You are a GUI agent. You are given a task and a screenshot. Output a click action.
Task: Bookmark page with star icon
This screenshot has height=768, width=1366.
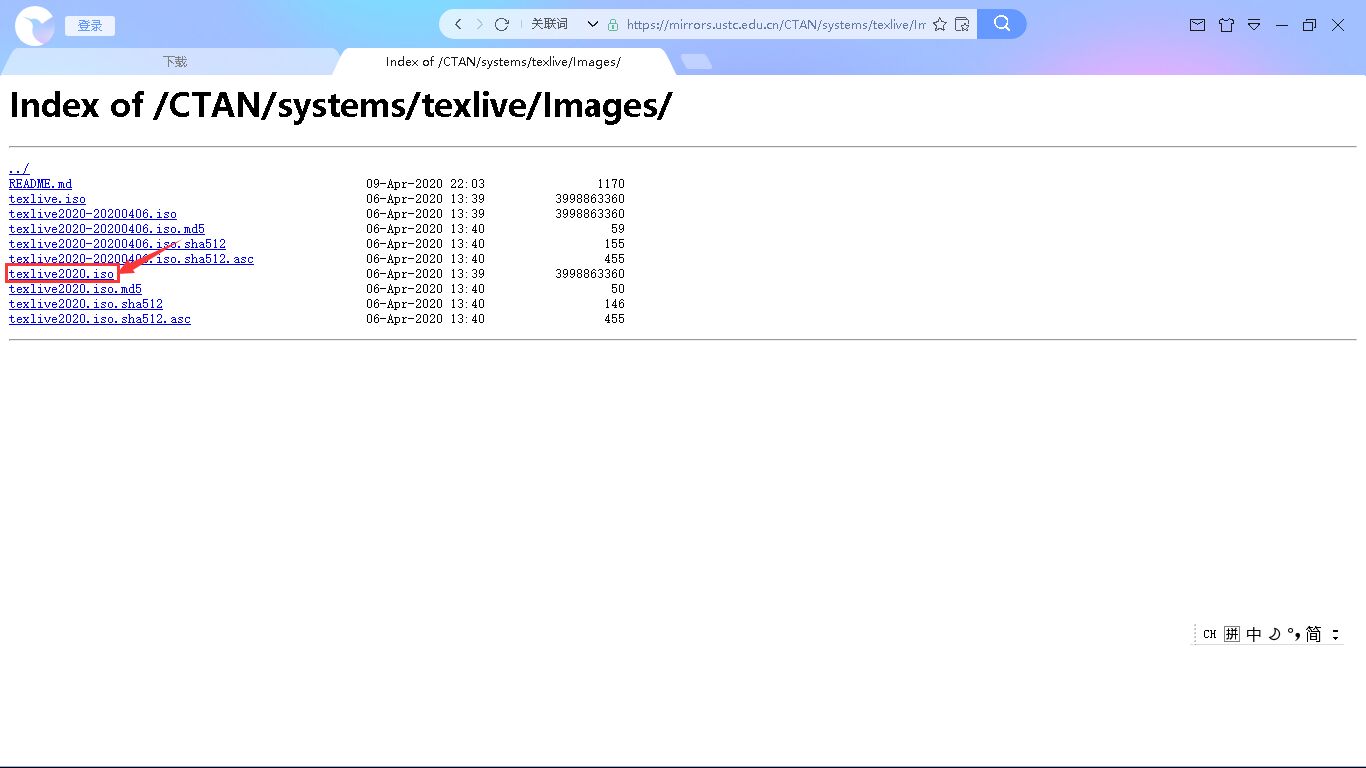click(940, 24)
